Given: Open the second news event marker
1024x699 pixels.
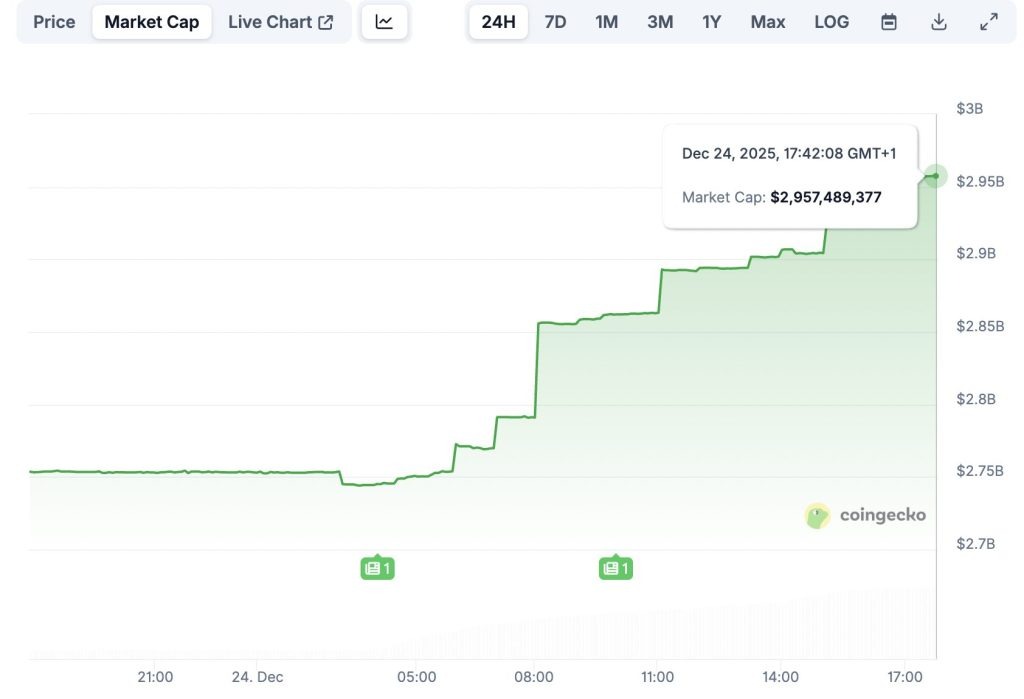Looking at the screenshot, I should (x=616, y=567).
